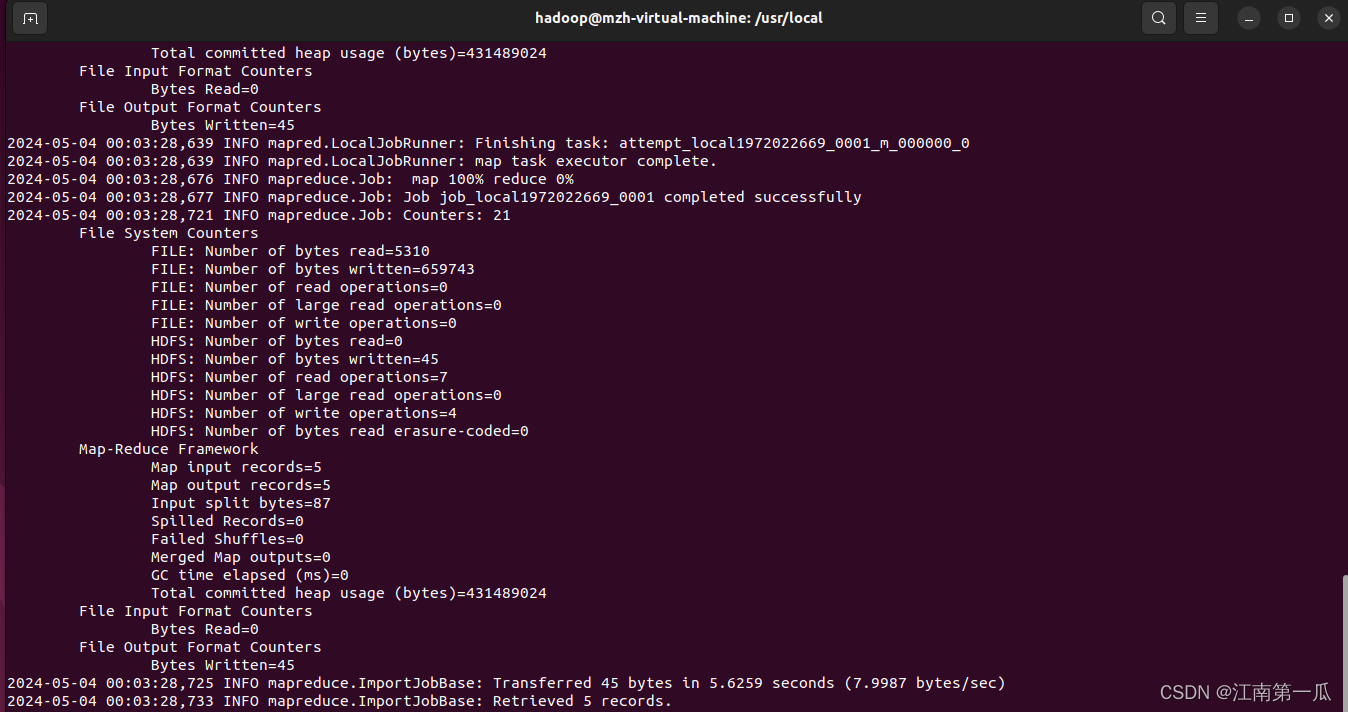1348x712 pixels.
Task: Select the 'Map-Reduce Framework' section label
Action: 169,448
